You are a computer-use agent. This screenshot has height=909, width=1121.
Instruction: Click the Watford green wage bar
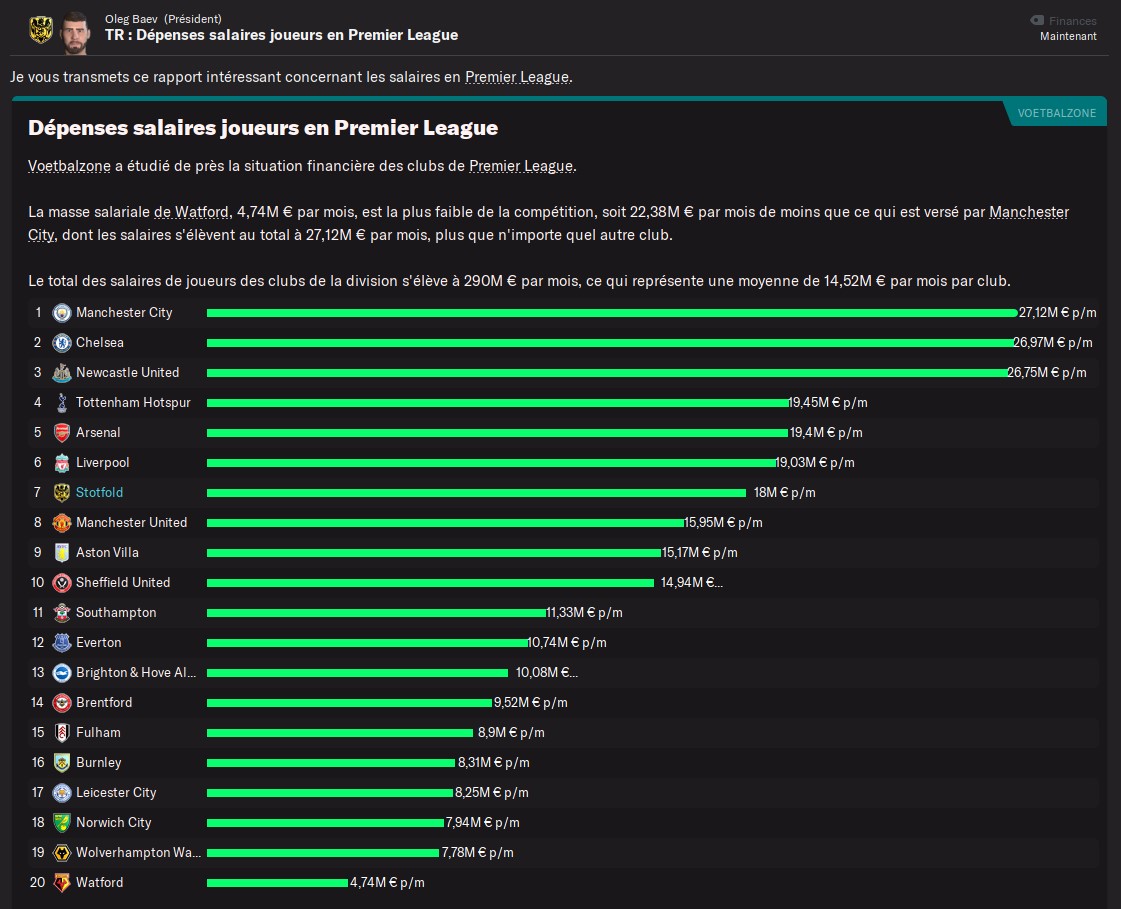(277, 883)
